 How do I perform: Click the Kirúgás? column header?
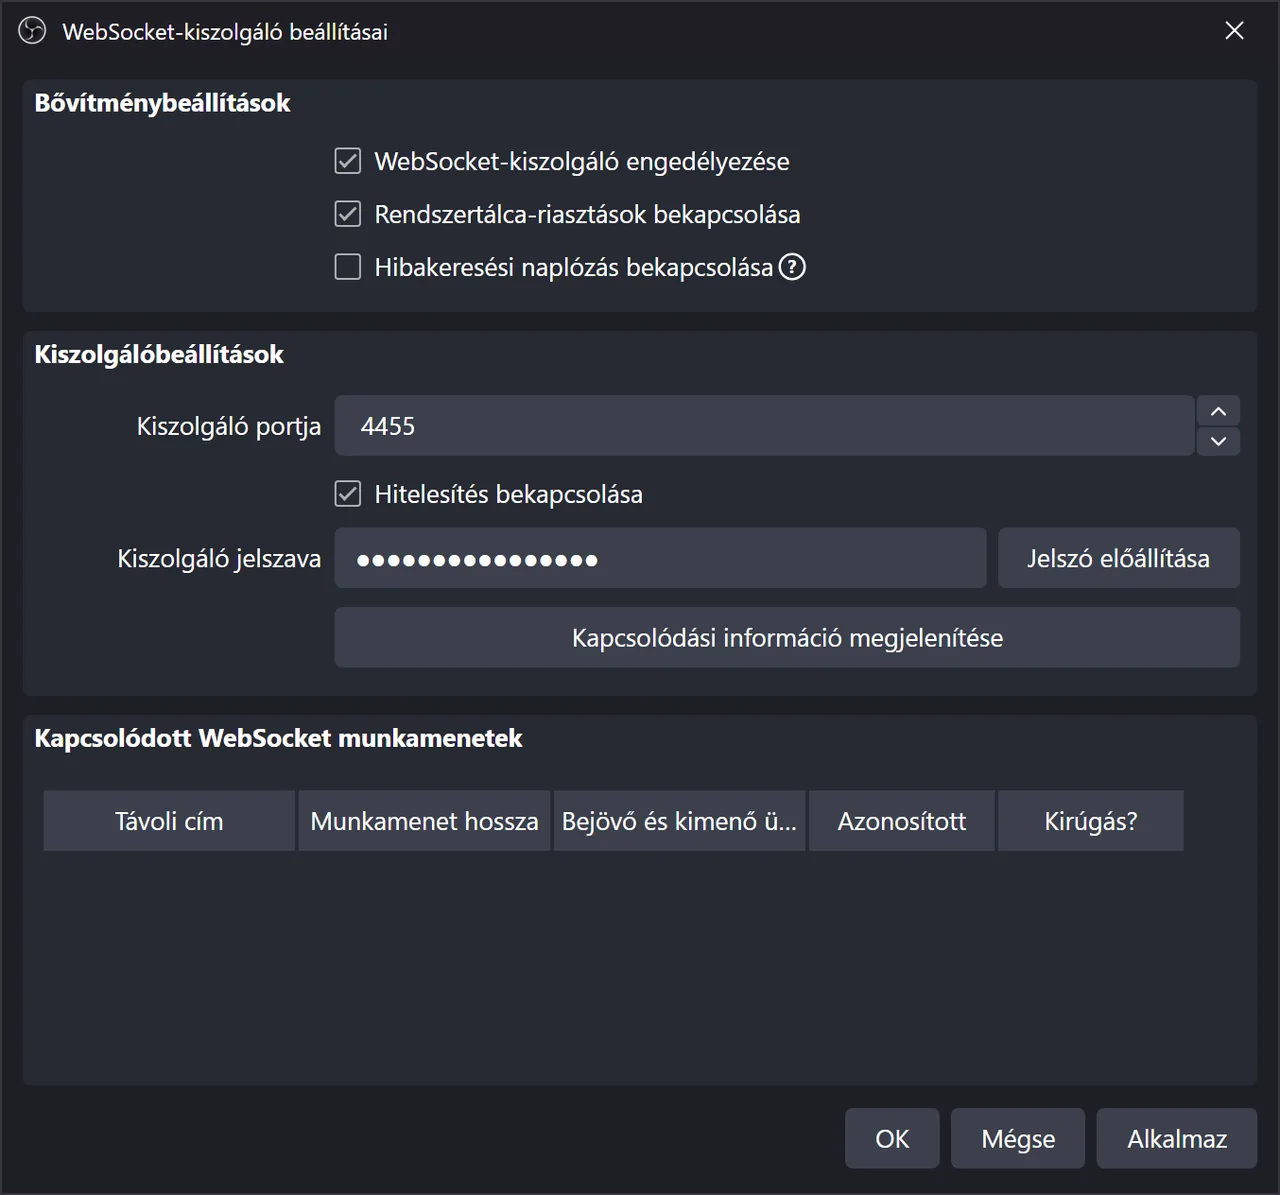pyautogui.click(x=1091, y=821)
